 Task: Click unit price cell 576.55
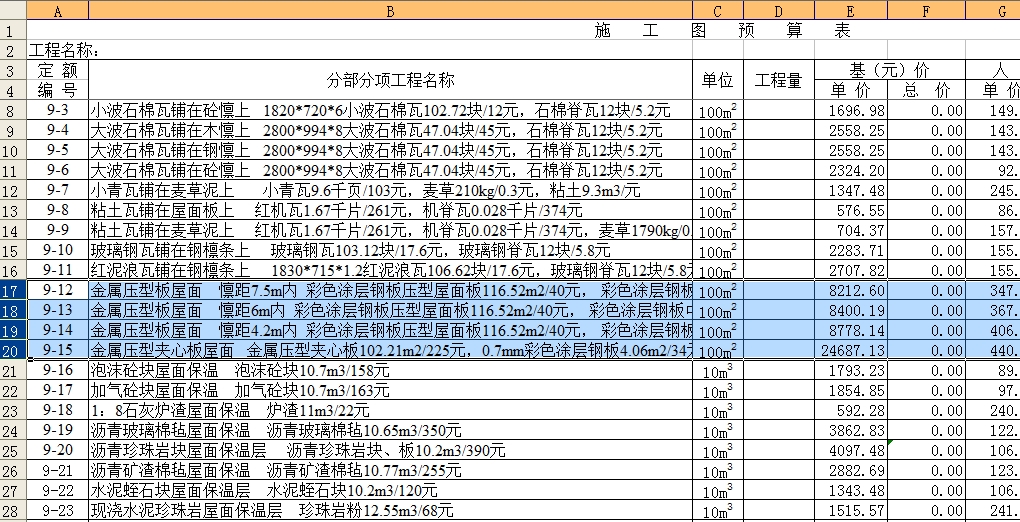tap(851, 210)
